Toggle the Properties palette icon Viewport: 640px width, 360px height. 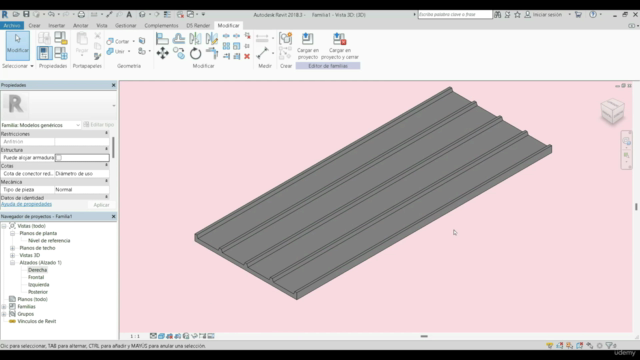[x=44, y=53]
